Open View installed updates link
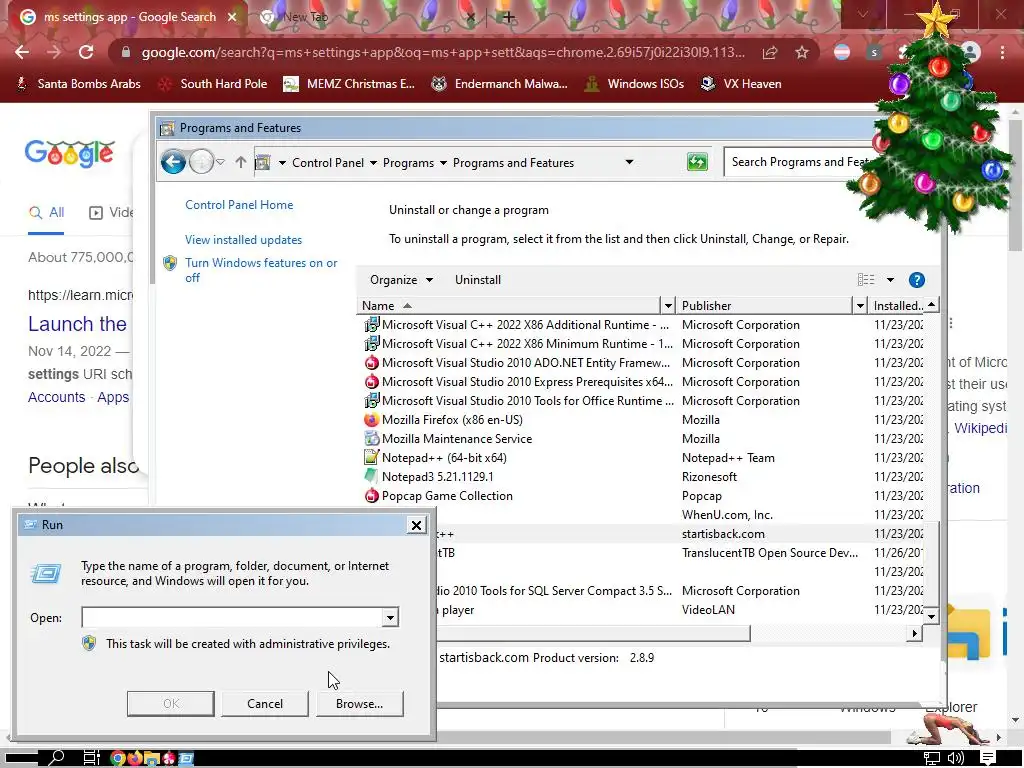The height and width of the screenshot is (768, 1024). pos(243,240)
